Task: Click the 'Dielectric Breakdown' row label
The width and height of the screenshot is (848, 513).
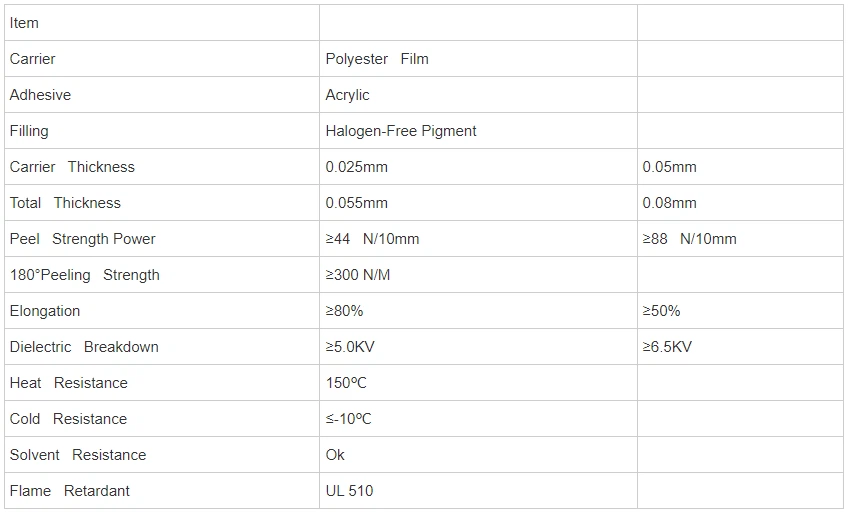Action: click(84, 347)
